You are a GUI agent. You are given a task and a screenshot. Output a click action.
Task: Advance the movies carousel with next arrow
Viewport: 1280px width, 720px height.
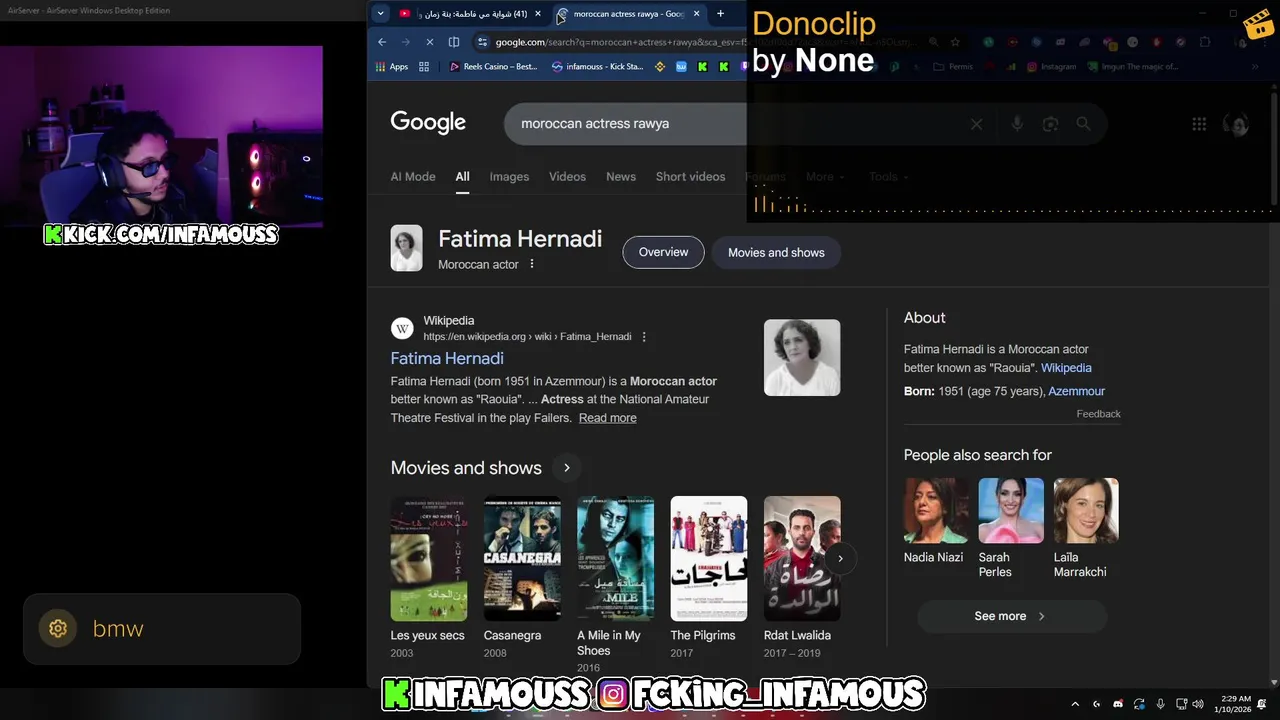pos(840,559)
